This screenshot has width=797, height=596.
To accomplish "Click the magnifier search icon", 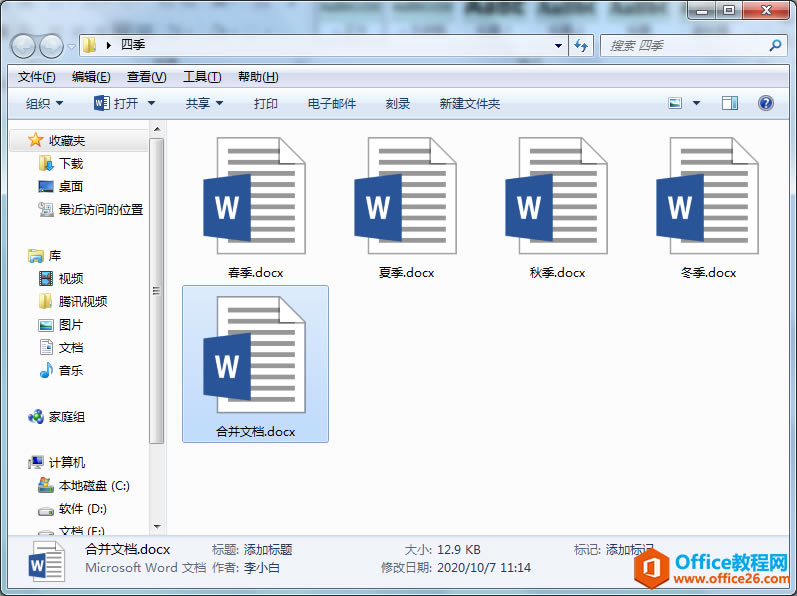I will click(x=775, y=46).
